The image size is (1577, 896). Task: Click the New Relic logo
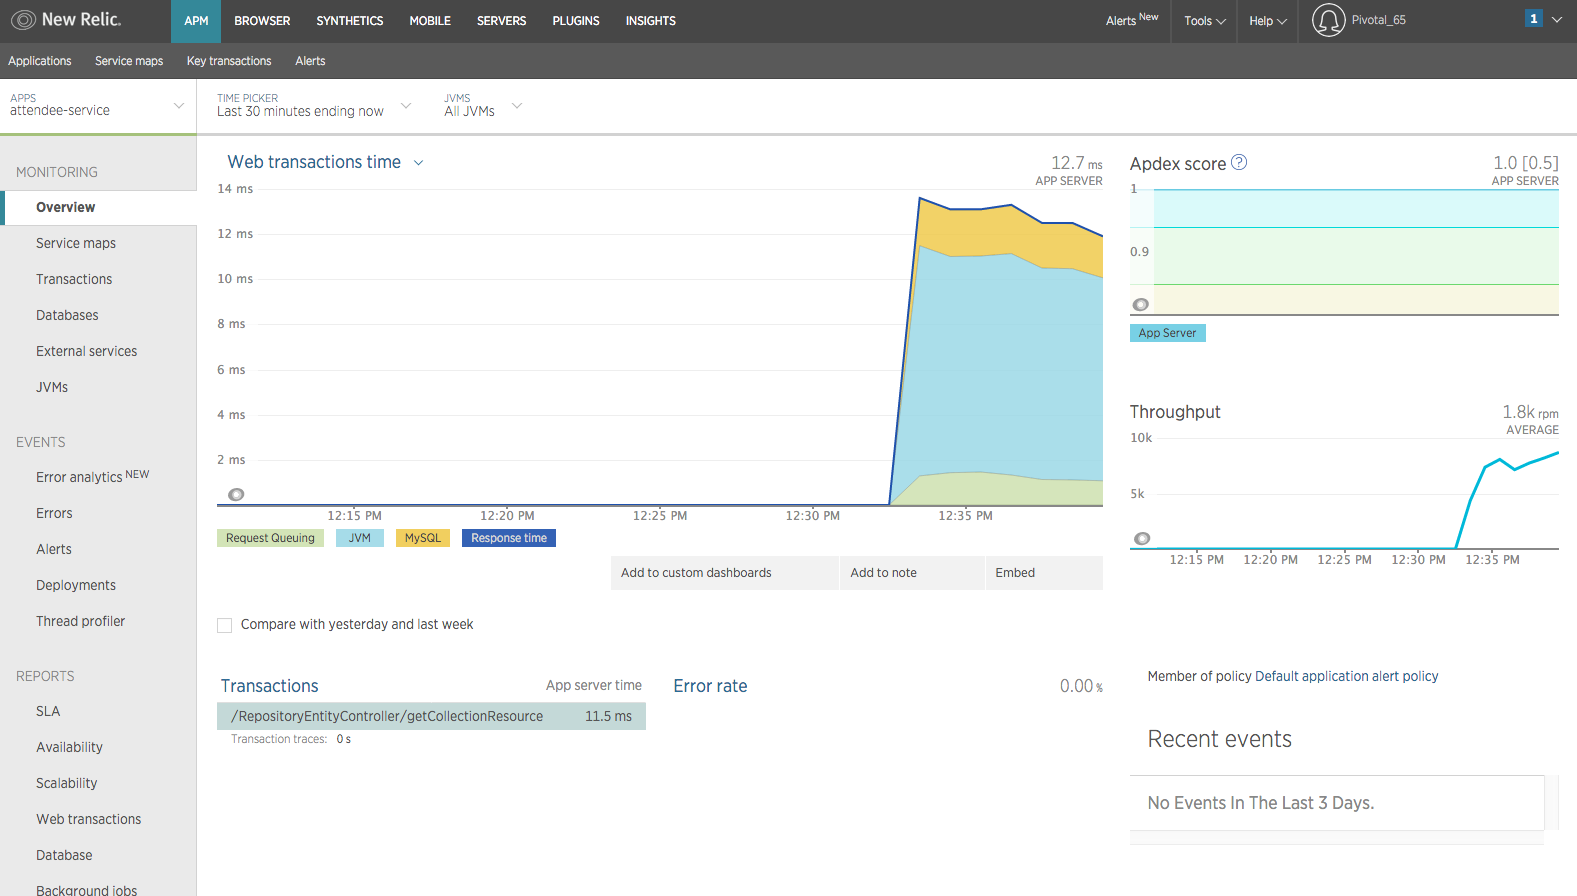click(x=66, y=20)
